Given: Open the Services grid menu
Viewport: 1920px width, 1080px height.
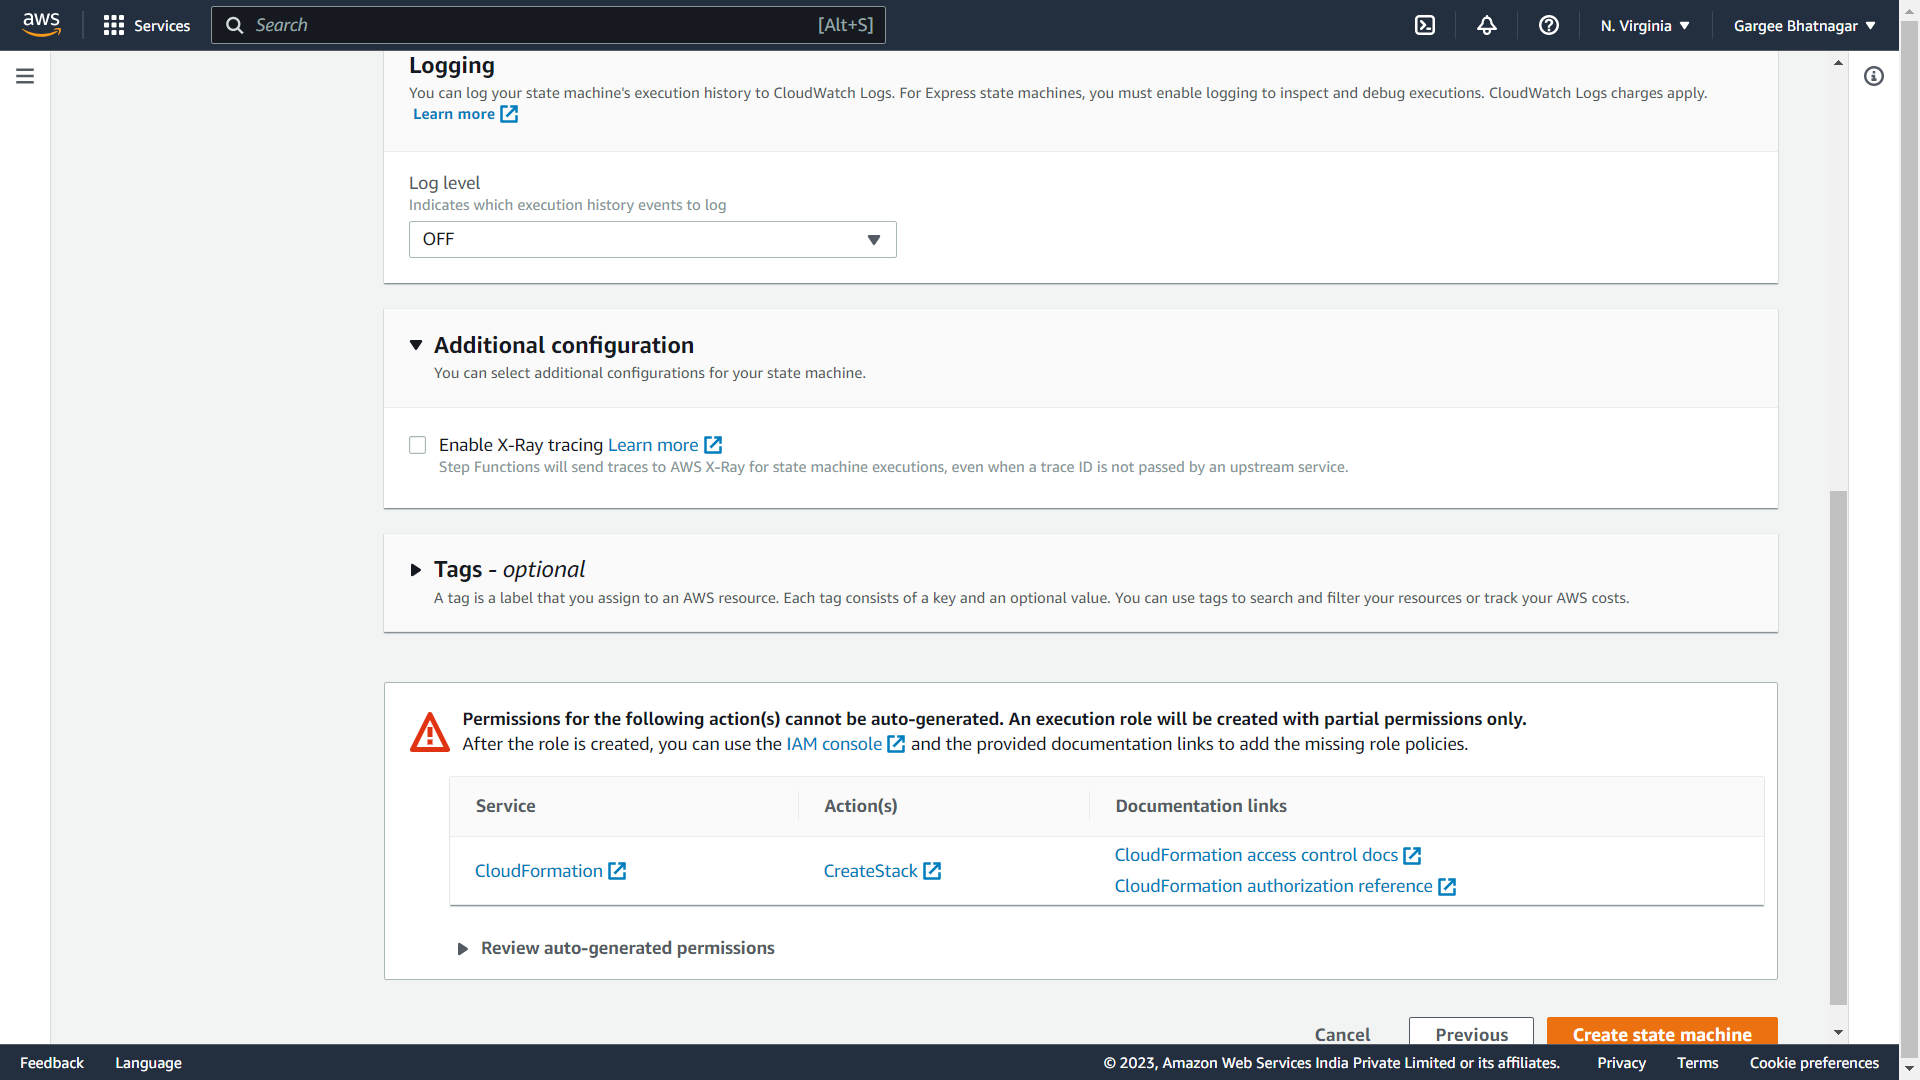Looking at the screenshot, I should click(146, 25).
